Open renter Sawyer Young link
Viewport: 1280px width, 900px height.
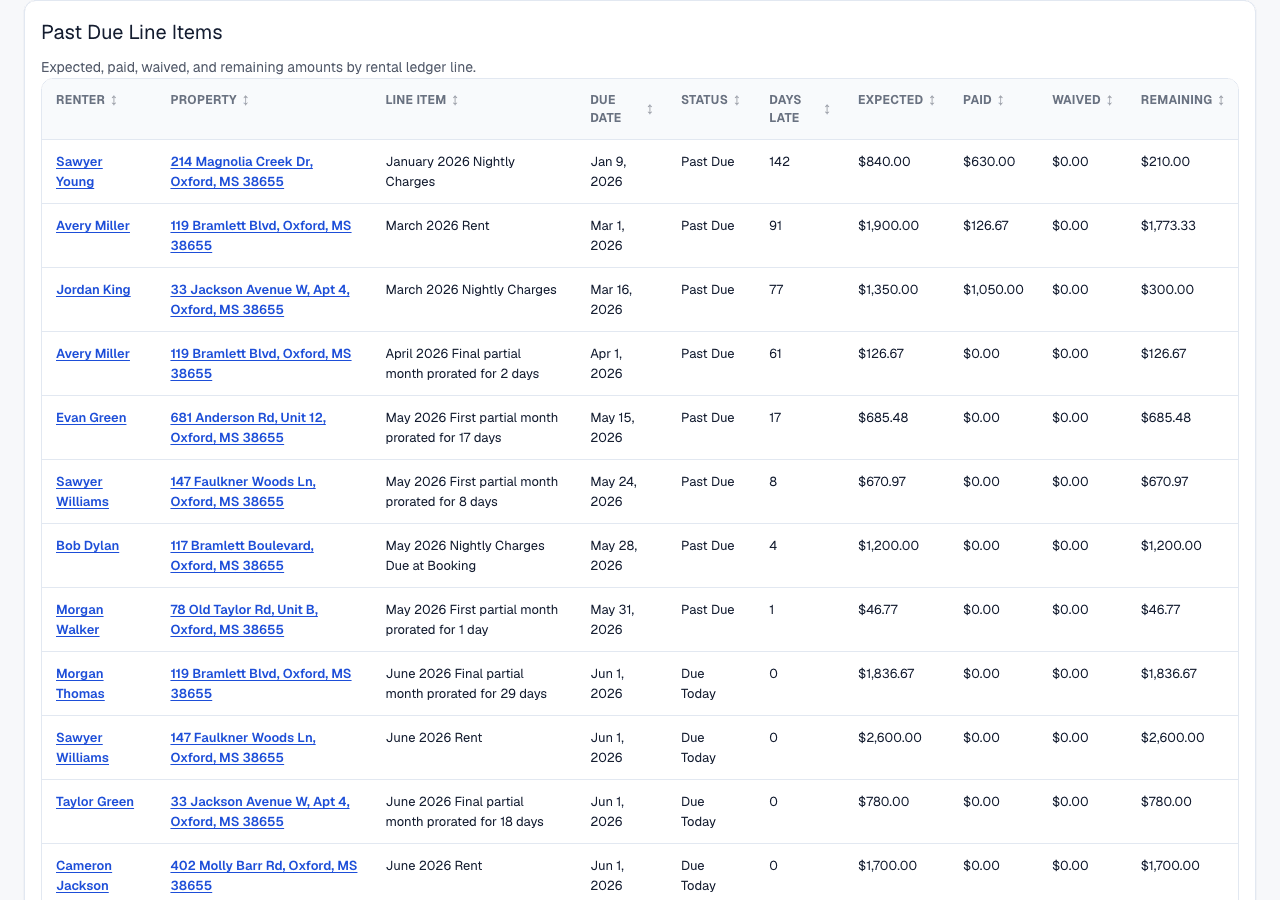79,171
